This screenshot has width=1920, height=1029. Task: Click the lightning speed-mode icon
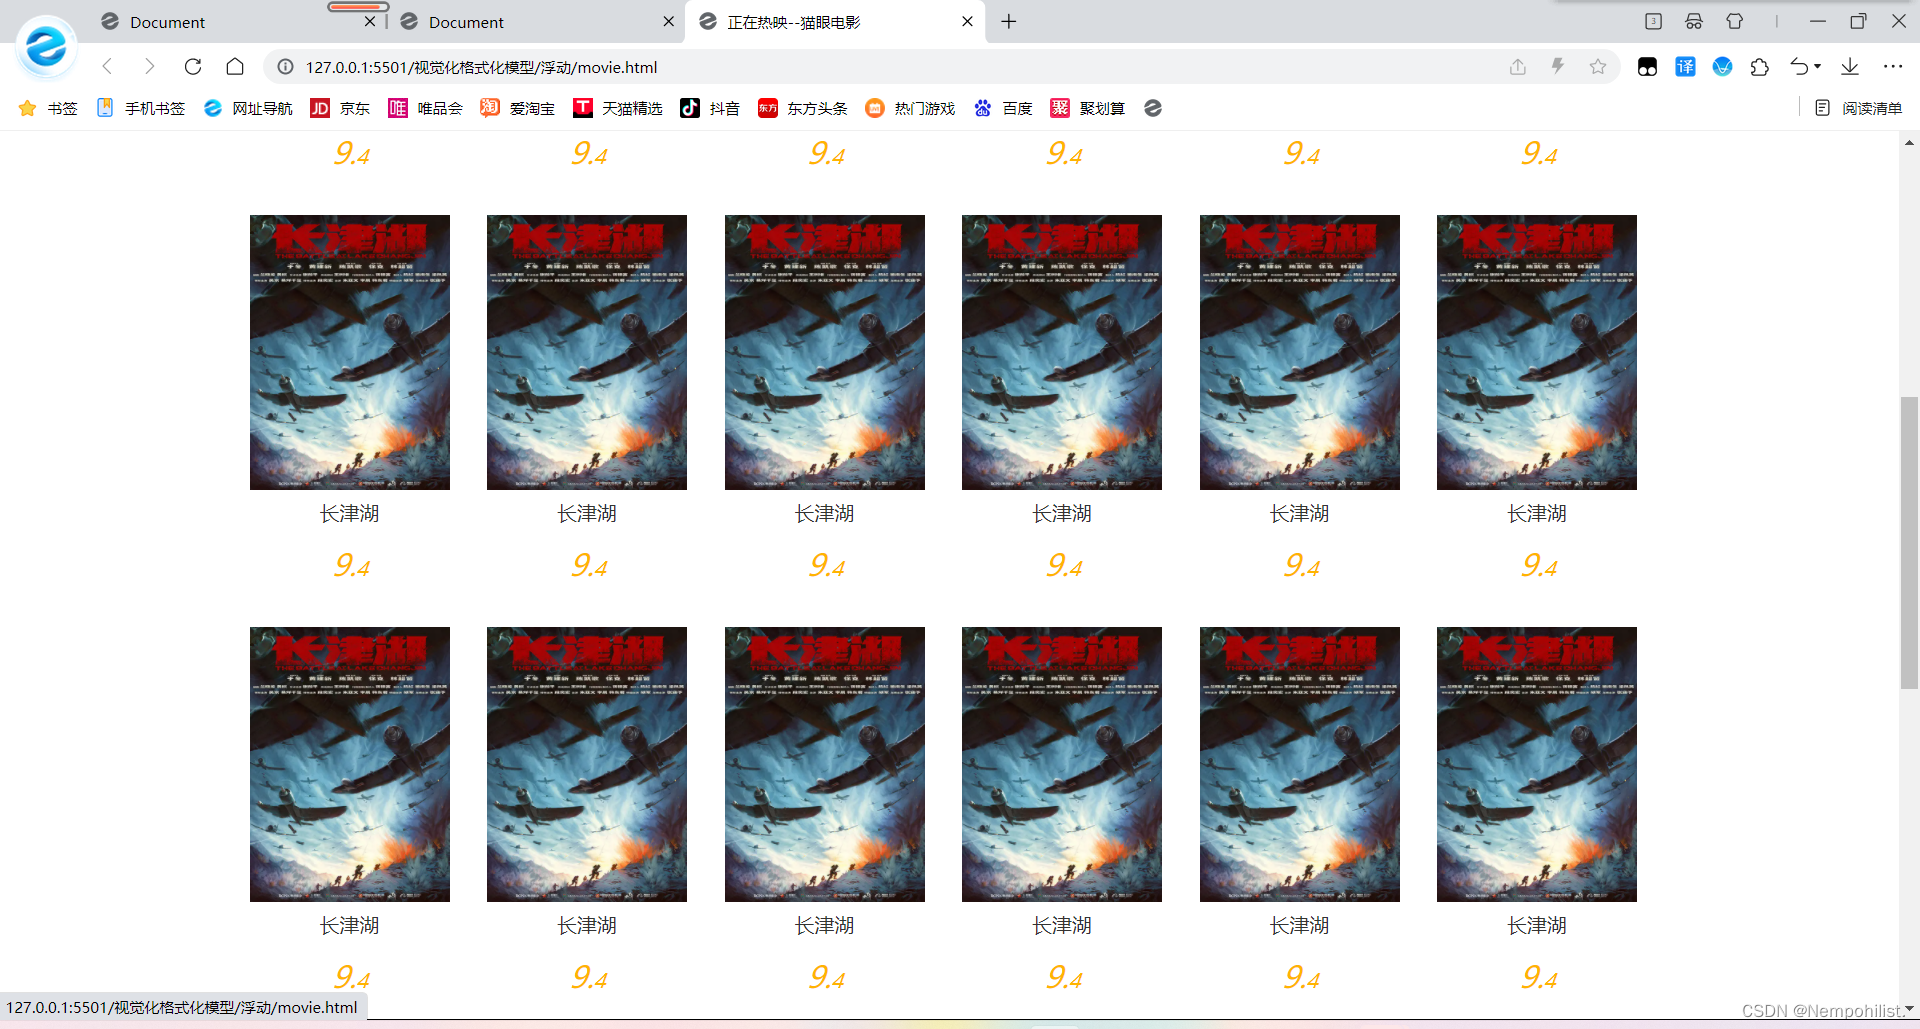[1558, 67]
